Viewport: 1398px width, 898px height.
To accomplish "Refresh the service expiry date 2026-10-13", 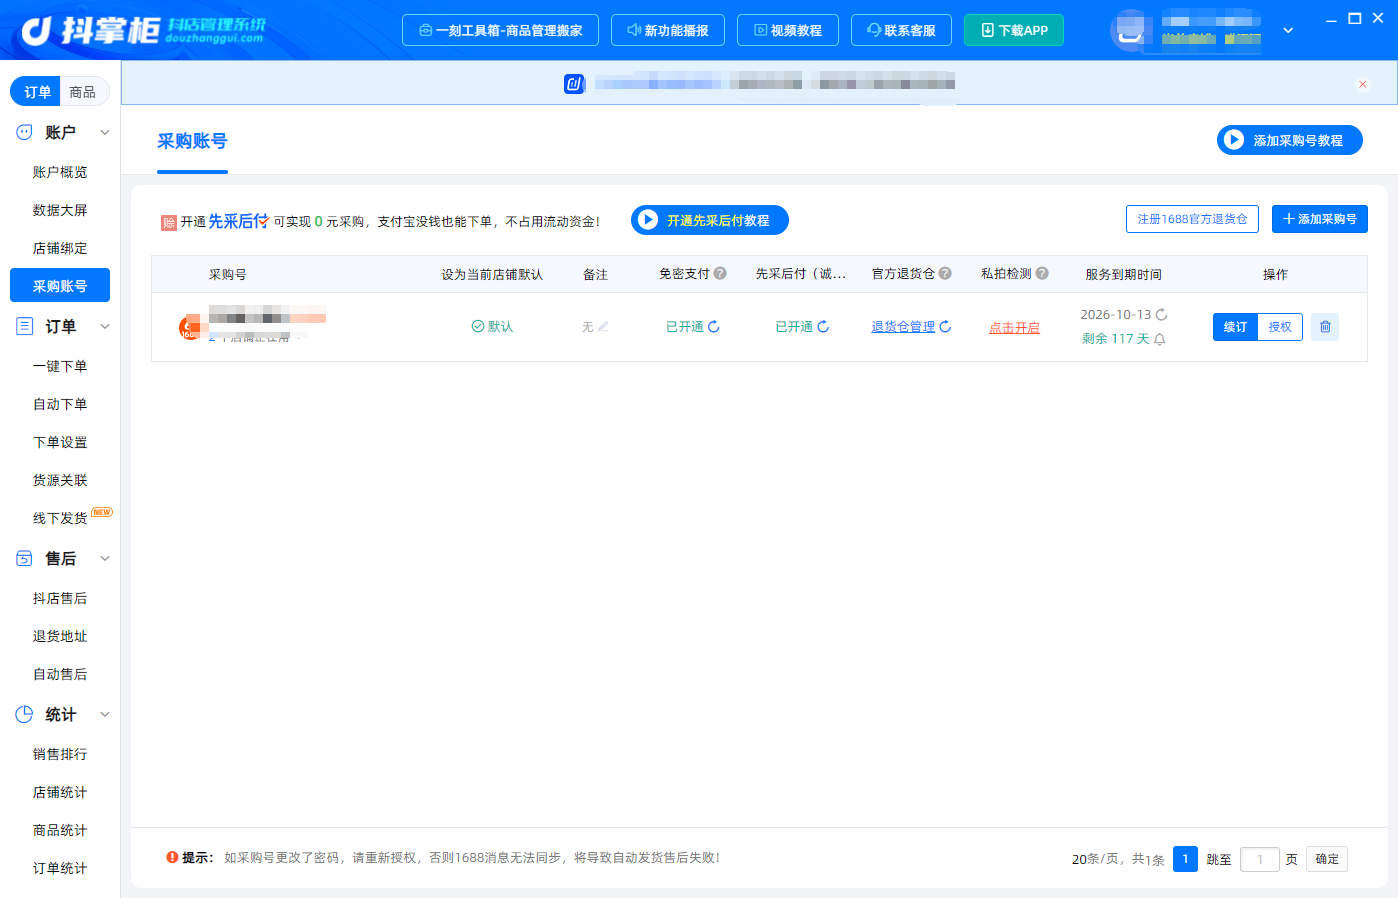I will pos(1161,314).
